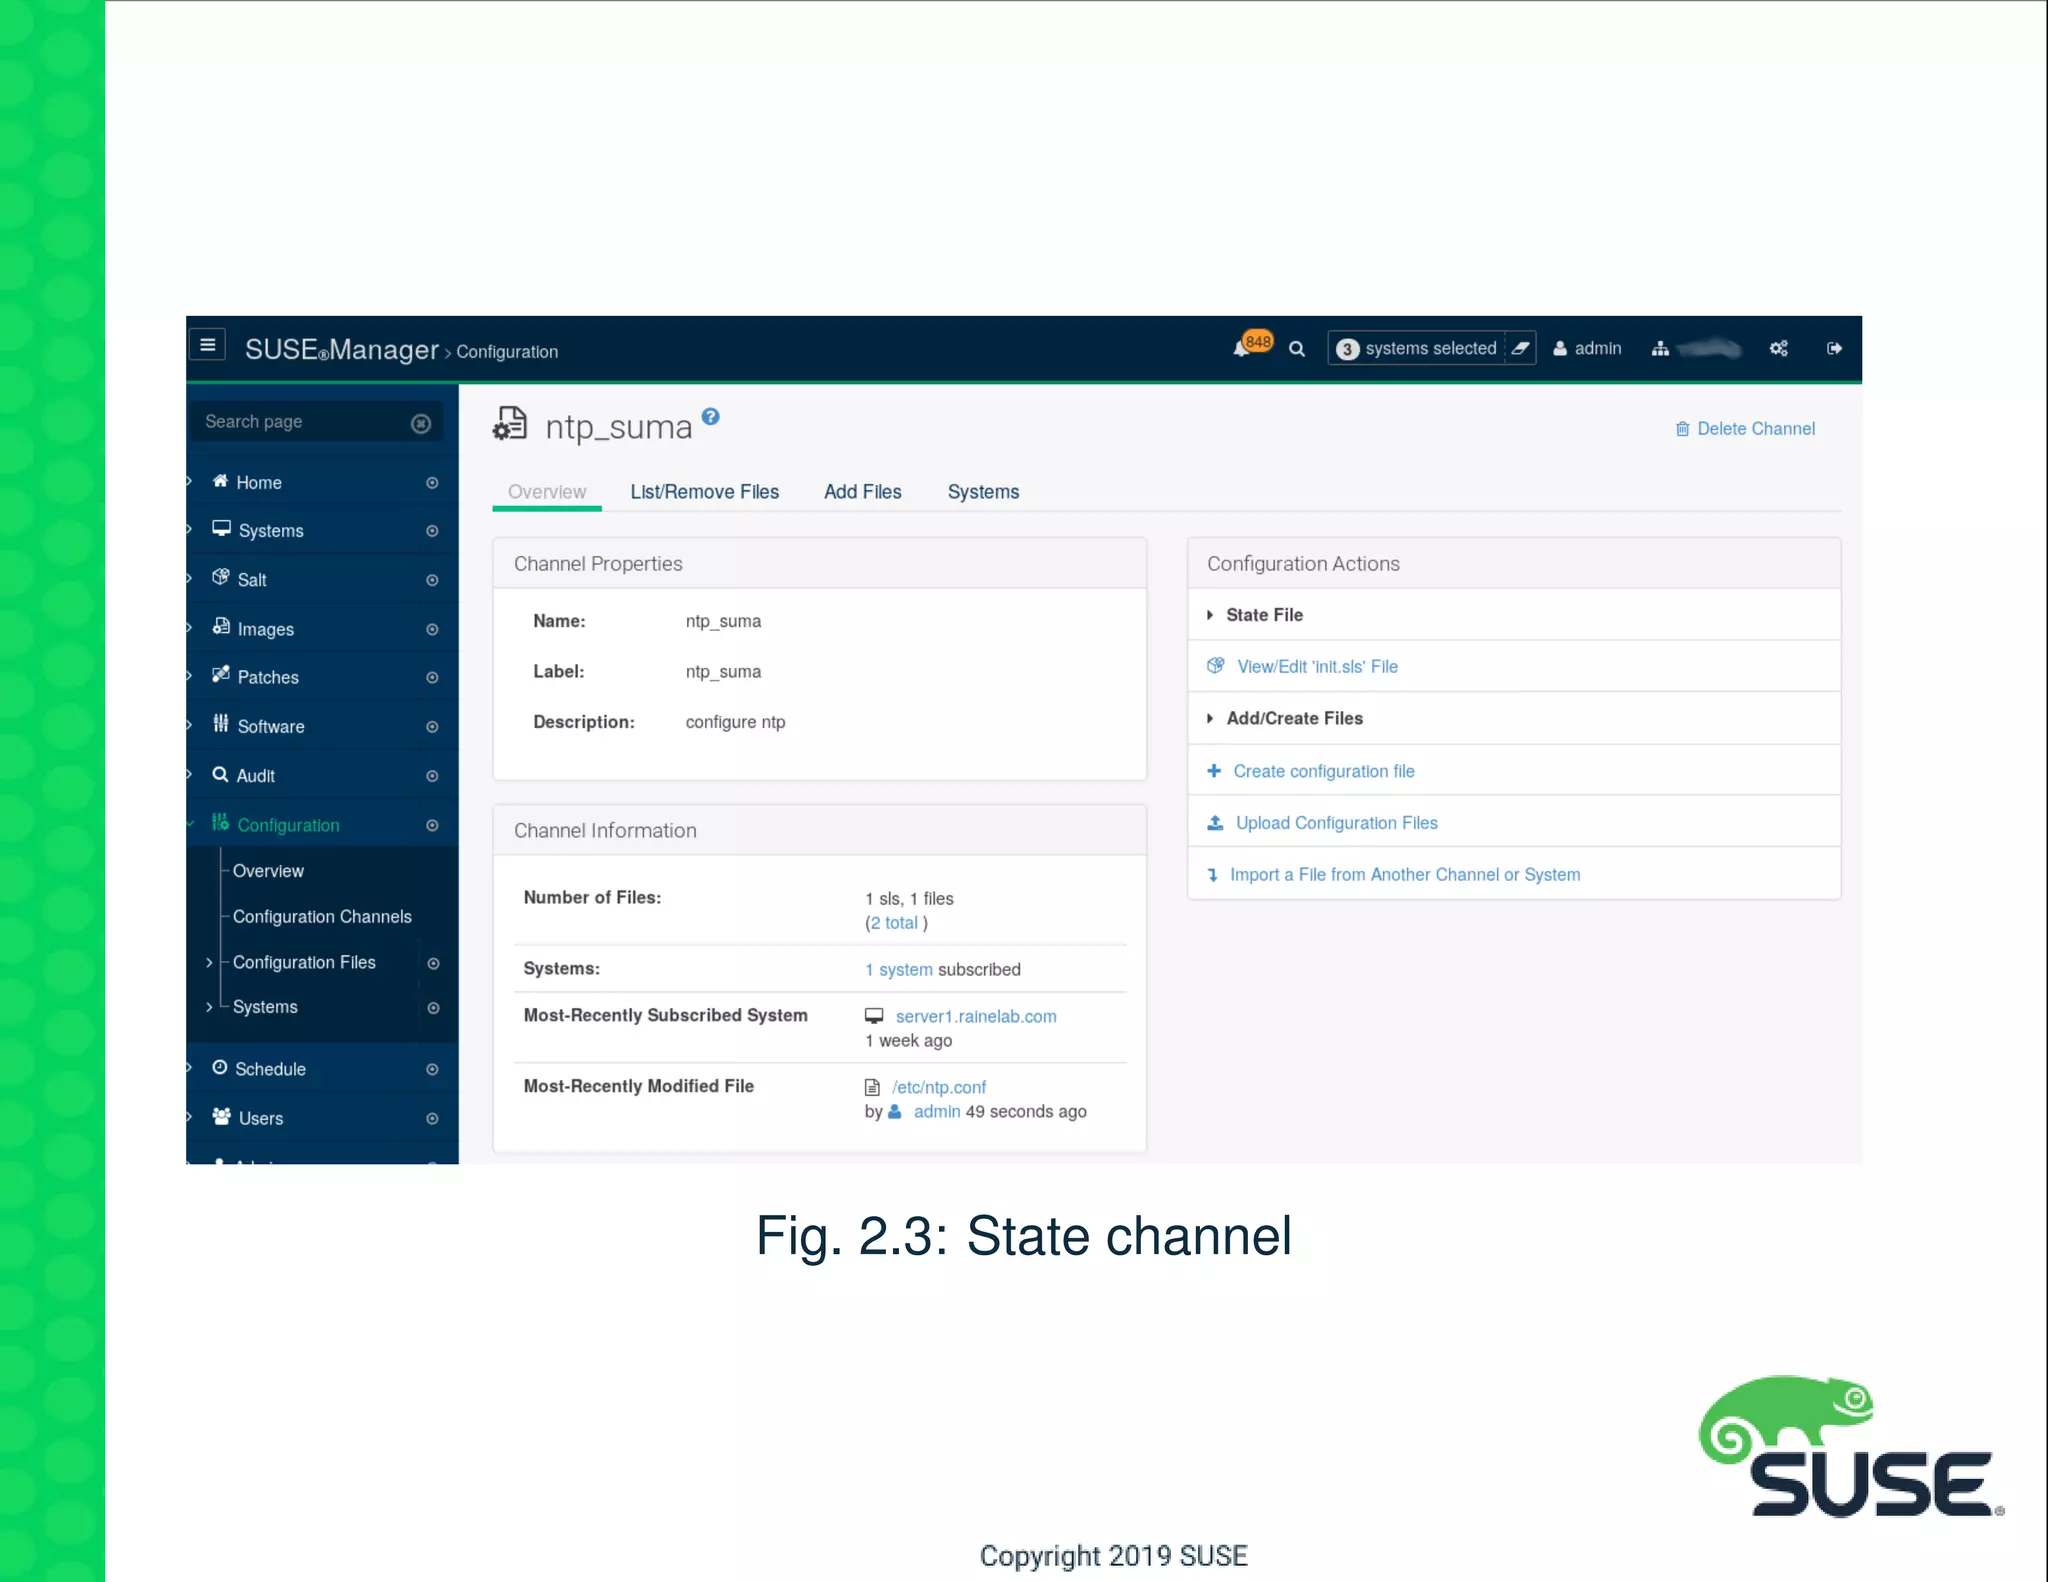
Task: Toggle the Schedule menu circle indicator
Action: tap(432, 1069)
